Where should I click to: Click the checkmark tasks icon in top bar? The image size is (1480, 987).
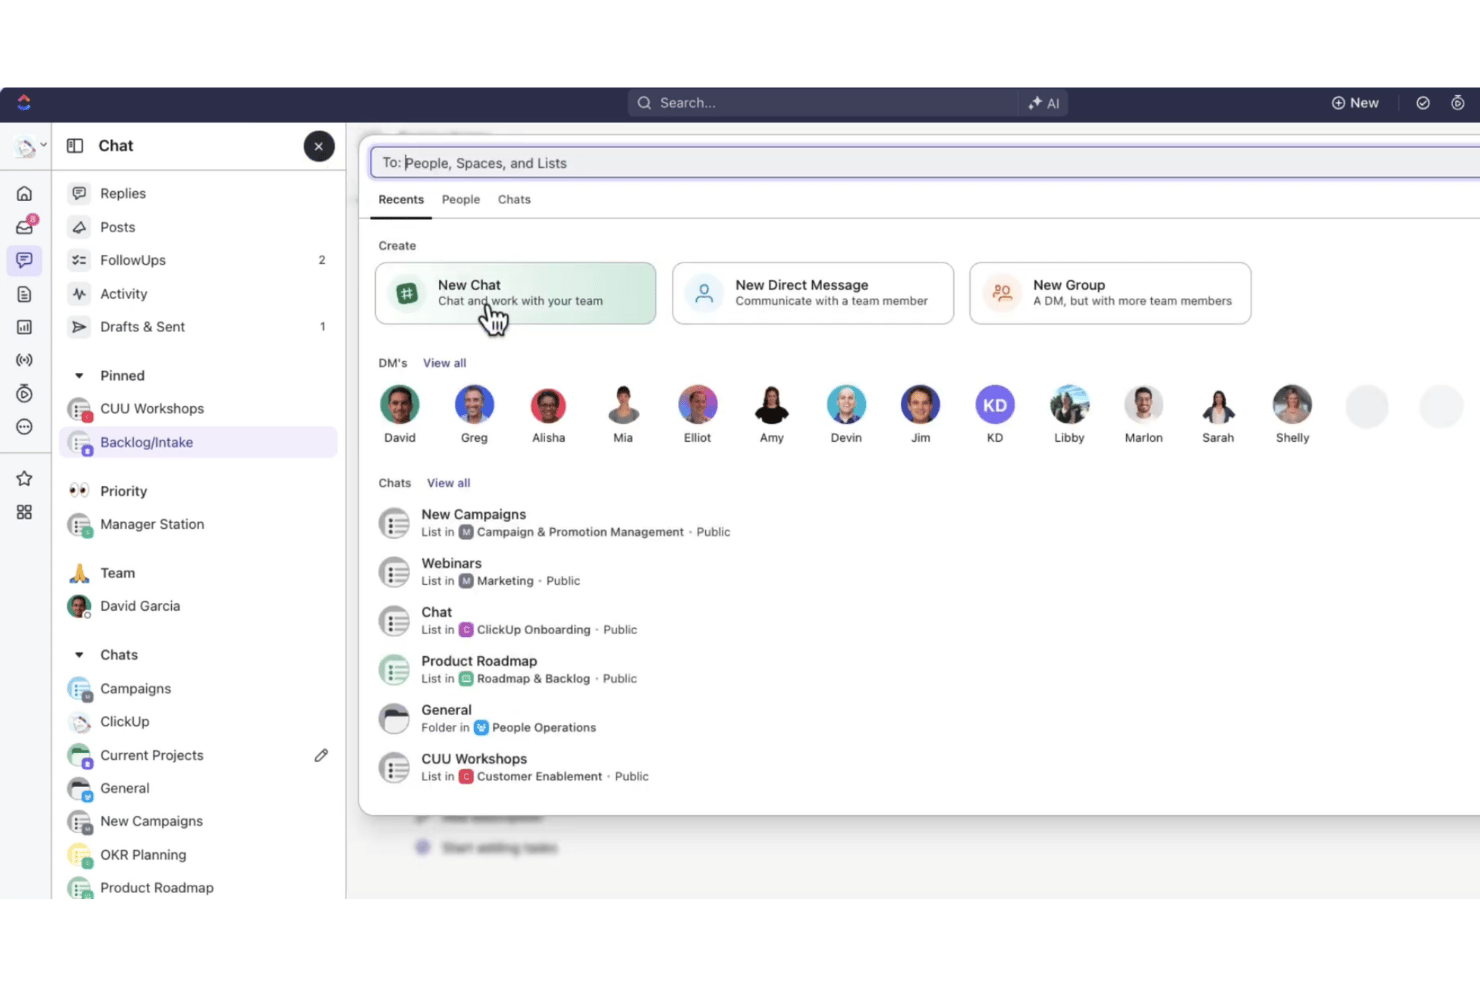click(x=1423, y=103)
